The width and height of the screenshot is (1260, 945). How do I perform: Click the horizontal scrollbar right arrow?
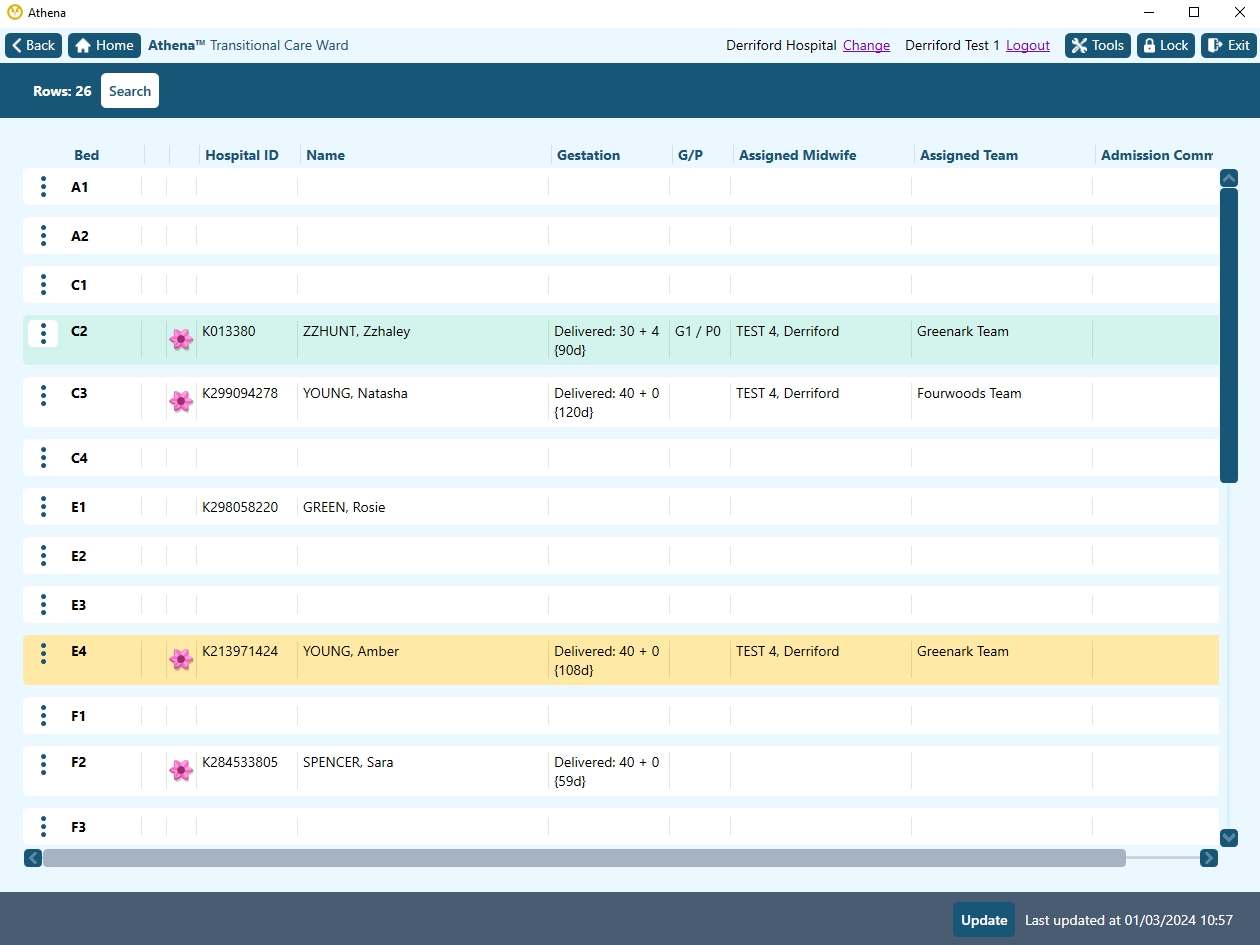(1209, 858)
